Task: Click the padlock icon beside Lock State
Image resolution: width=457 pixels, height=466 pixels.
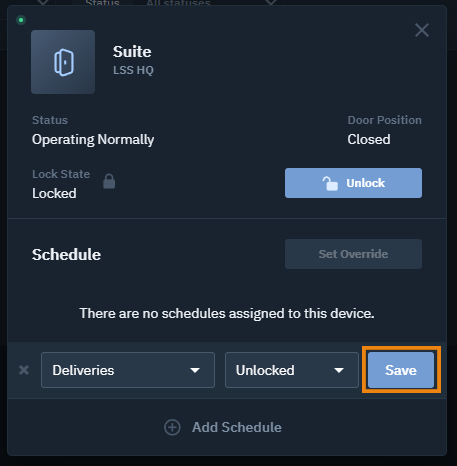Action: (x=109, y=181)
